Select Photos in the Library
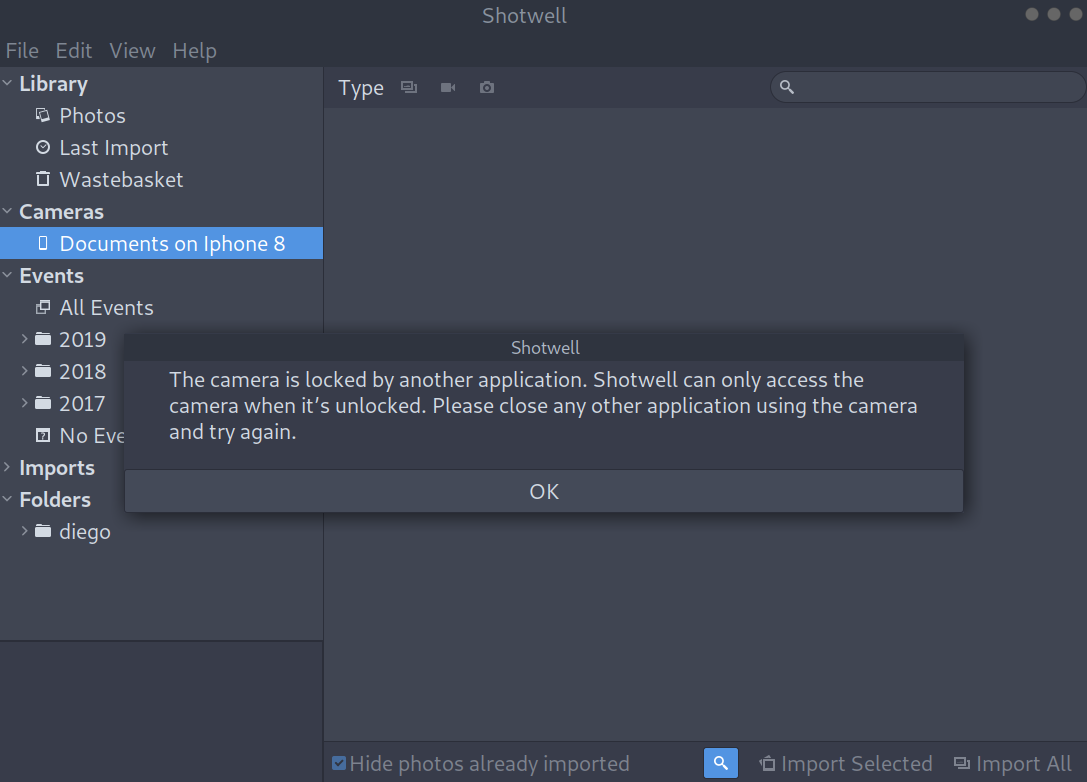The image size is (1087, 782). (93, 115)
